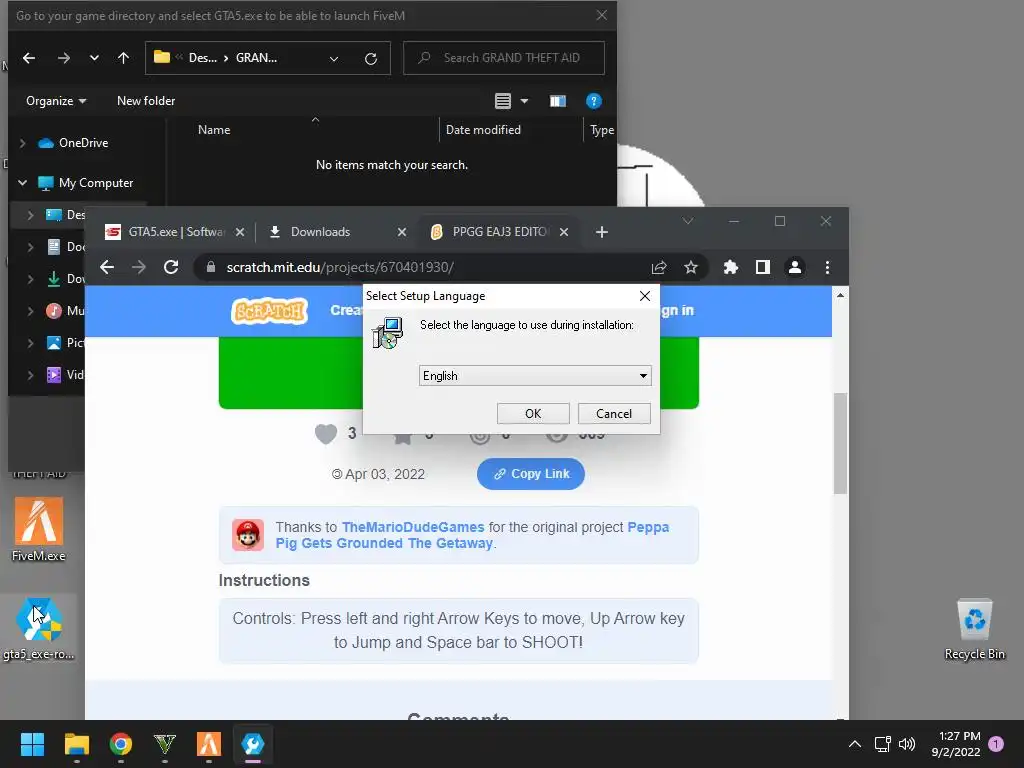The image size is (1024, 768).
Task: Love the project with heart icon
Action: (x=326, y=434)
